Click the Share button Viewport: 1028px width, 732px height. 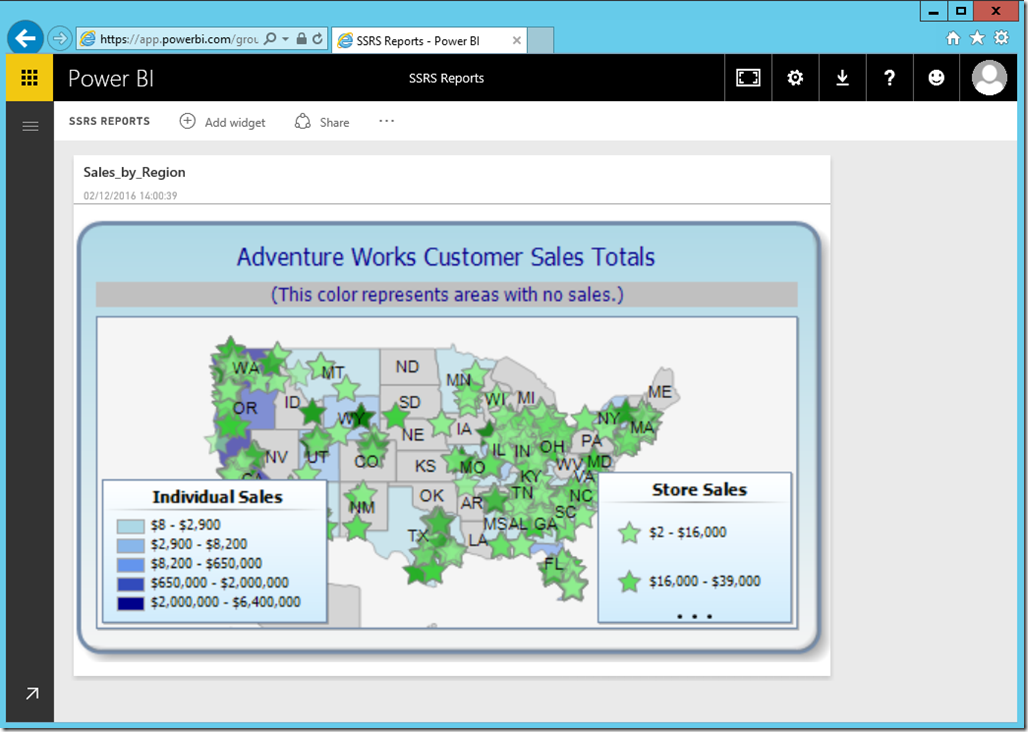(322, 122)
